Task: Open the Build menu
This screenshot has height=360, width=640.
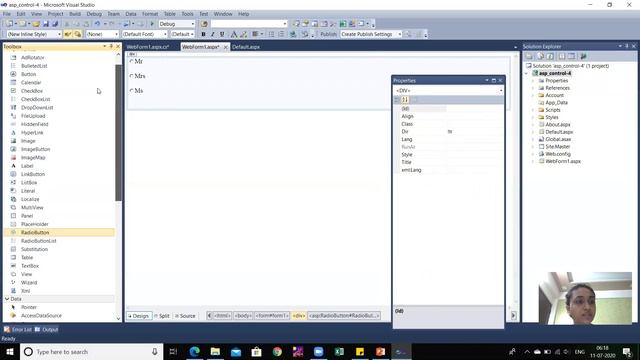Action: coord(75,14)
